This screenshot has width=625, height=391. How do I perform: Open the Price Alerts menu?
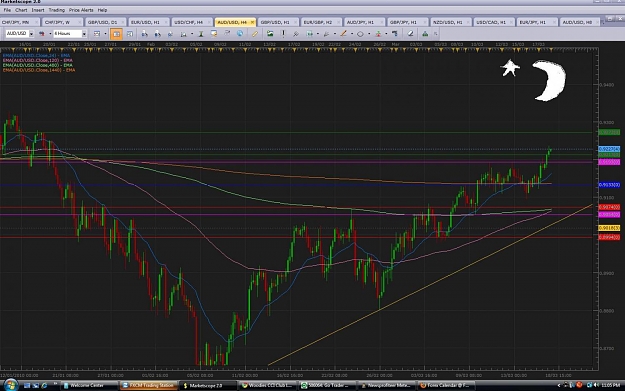[x=81, y=10]
